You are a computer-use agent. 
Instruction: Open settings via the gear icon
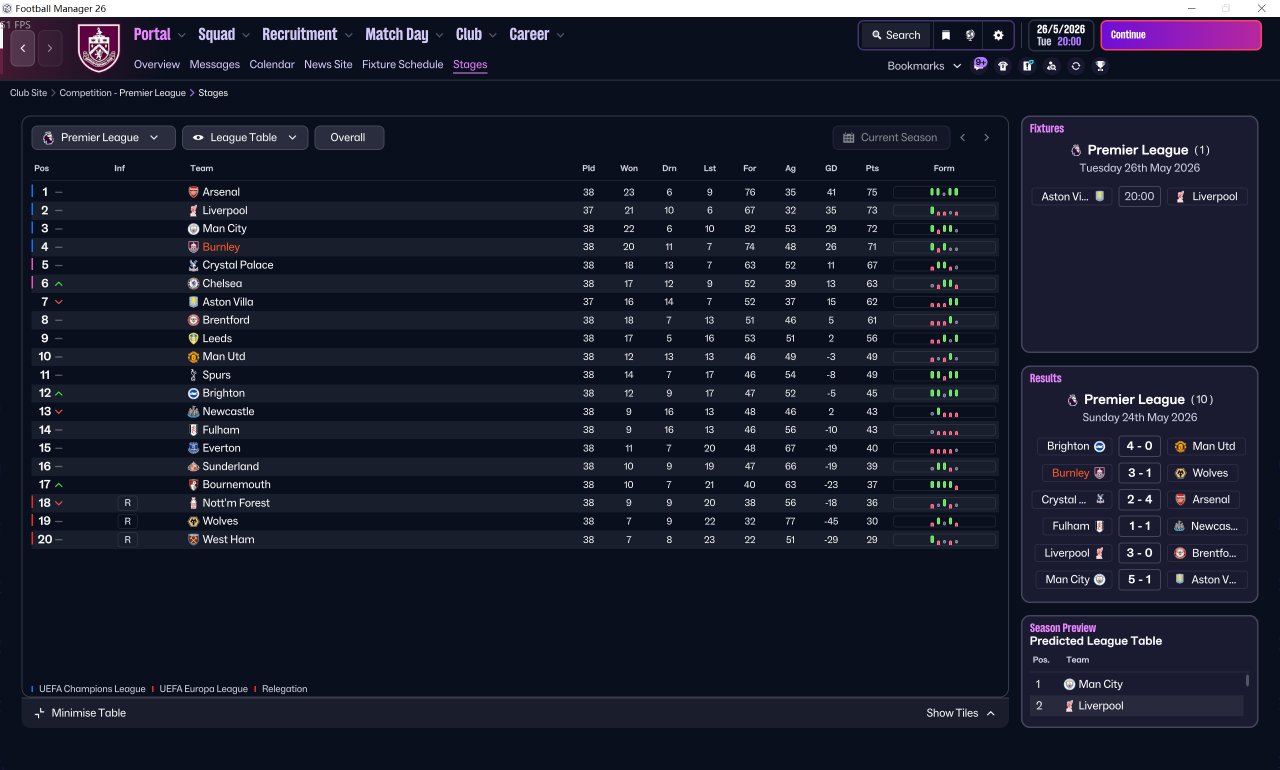click(x=998, y=35)
